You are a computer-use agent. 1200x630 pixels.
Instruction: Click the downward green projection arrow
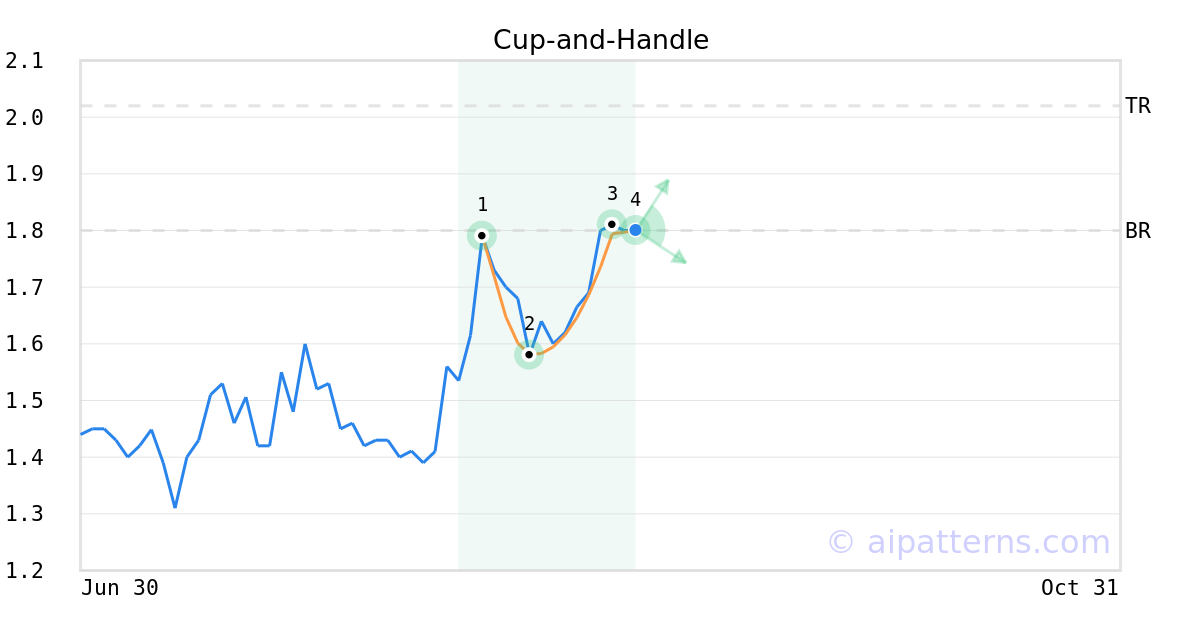tap(665, 248)
